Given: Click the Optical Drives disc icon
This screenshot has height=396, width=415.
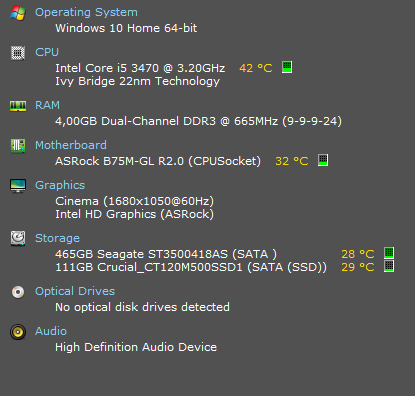Looking at the screenshot, I should [x=18, y=292].
